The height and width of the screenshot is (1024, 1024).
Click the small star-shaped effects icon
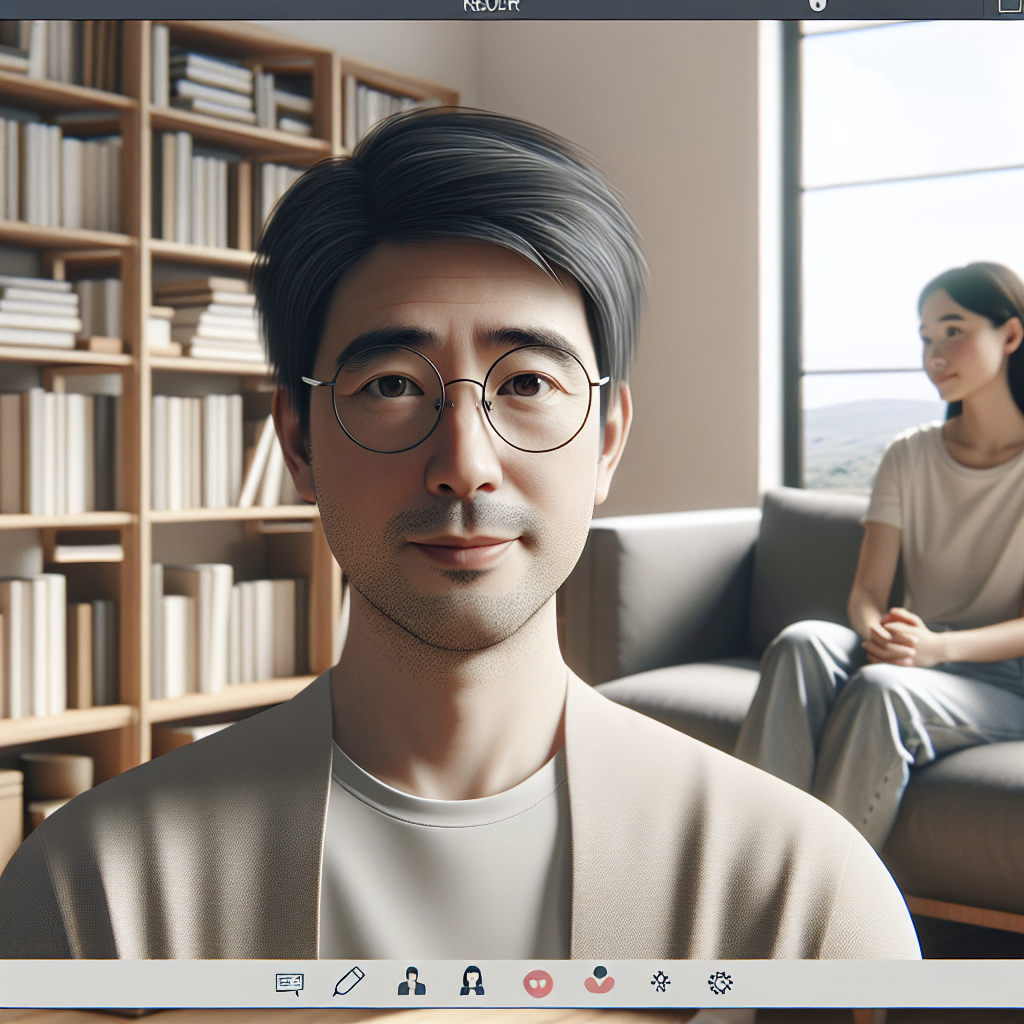point(660,982)
